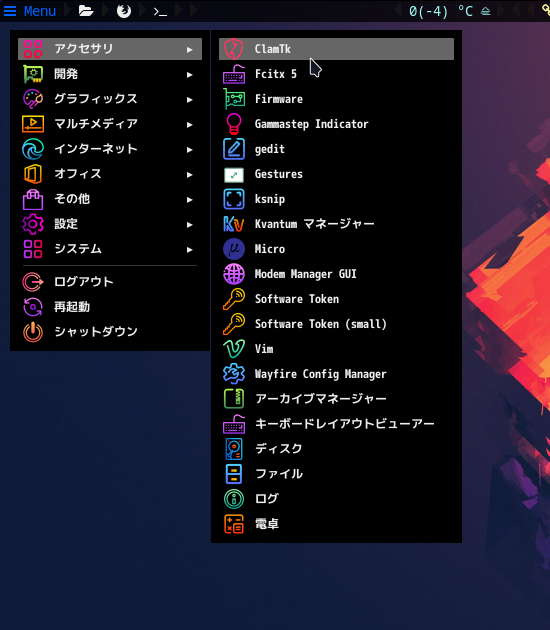Click the Kvantum マネージャー text
Viewport: 550px width, 630px height.
(x=315, y=224)
